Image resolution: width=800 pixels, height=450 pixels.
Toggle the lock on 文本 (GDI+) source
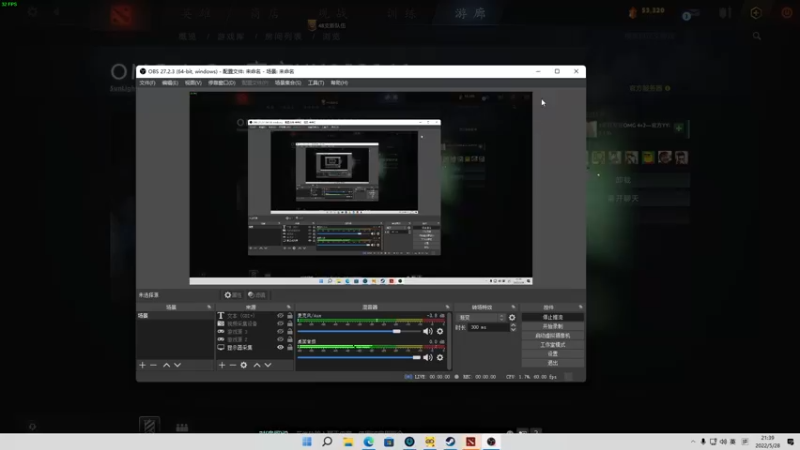pos(290,316)
